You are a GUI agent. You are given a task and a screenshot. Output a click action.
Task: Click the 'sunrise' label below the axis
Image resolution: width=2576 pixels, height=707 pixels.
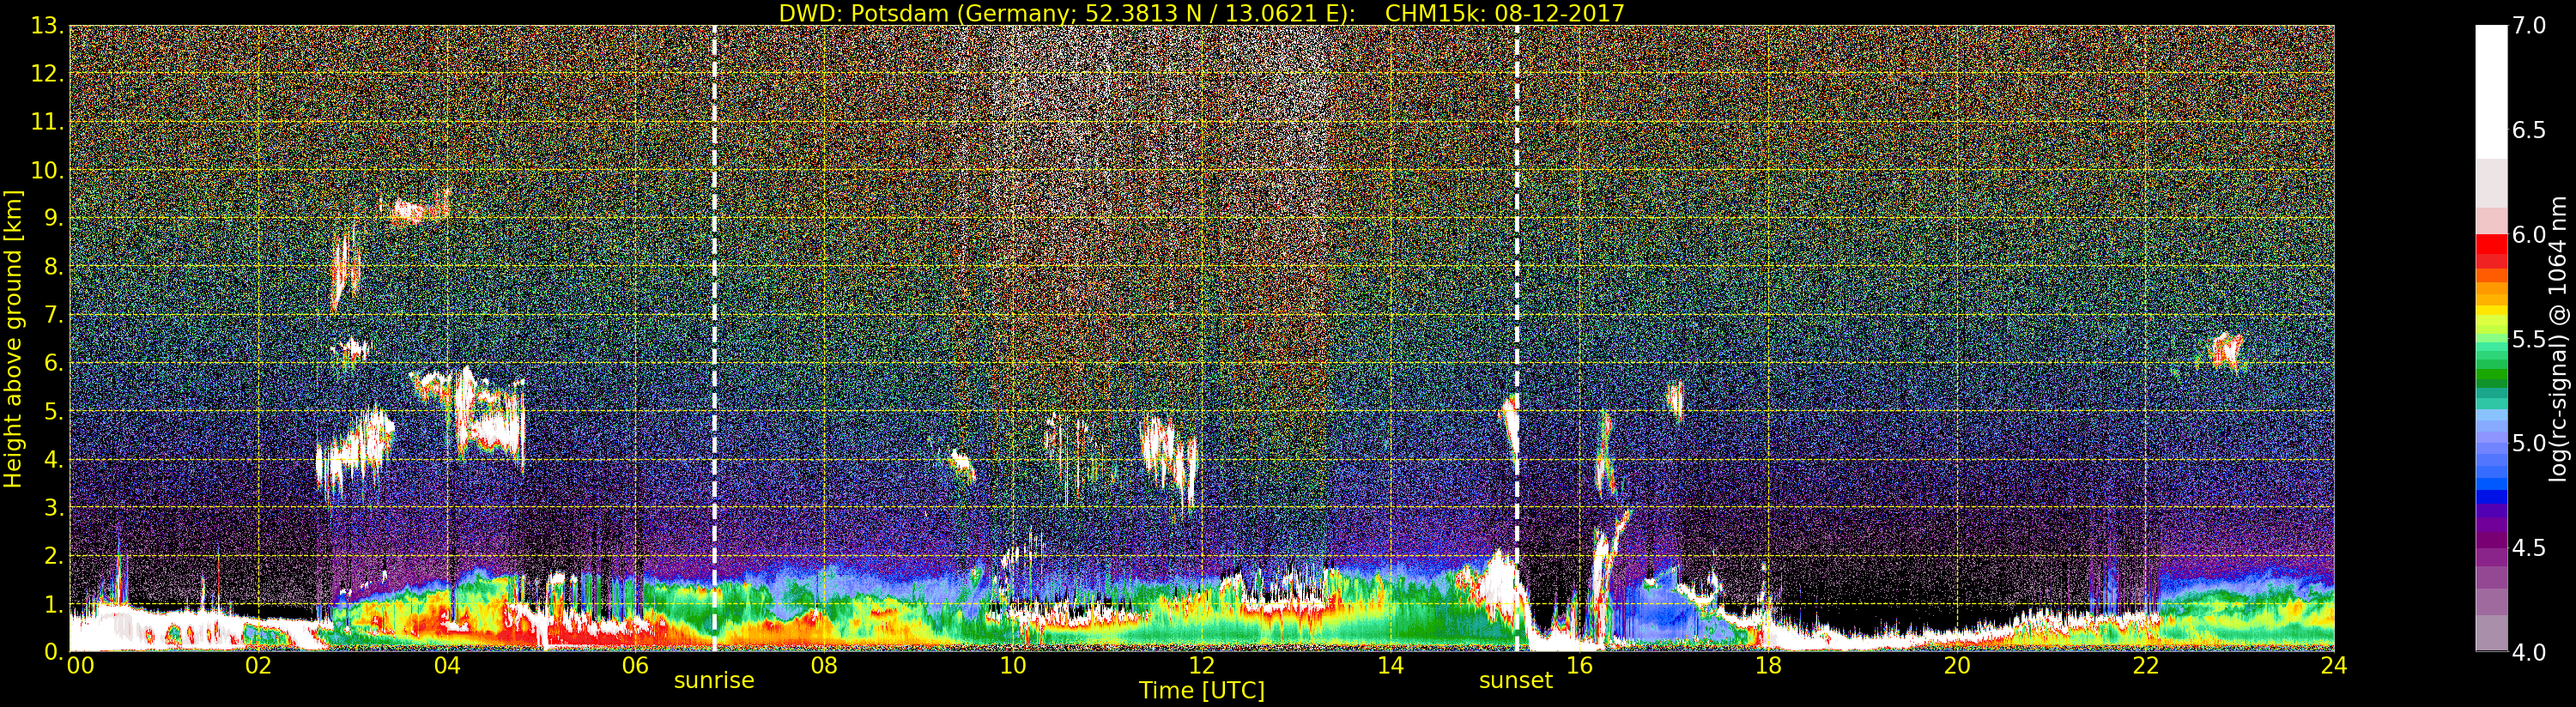click(714, 681)
